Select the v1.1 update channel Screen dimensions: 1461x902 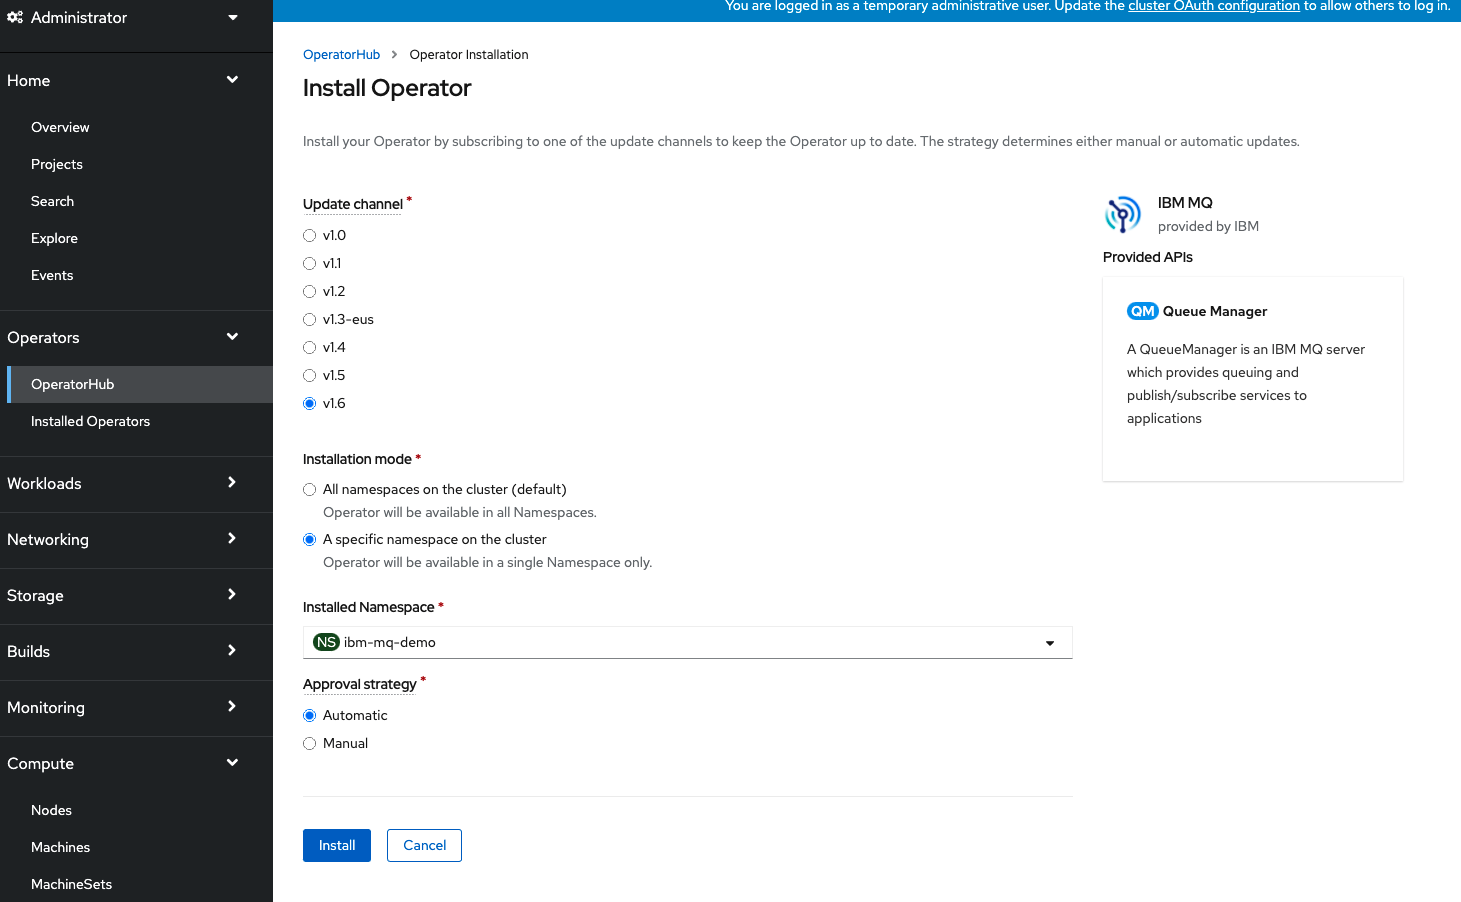pos(310,264)
